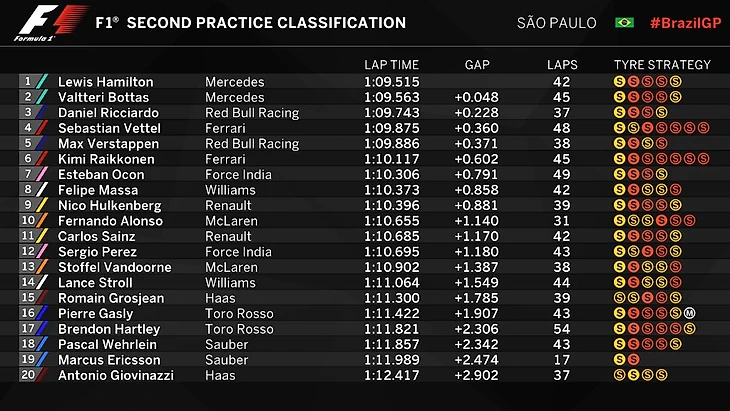Image resolution: width=730 pixels, height=411 pixels.
Task: Select the TYRE STRATEGY column header
Action: click(x=662, y=65)
